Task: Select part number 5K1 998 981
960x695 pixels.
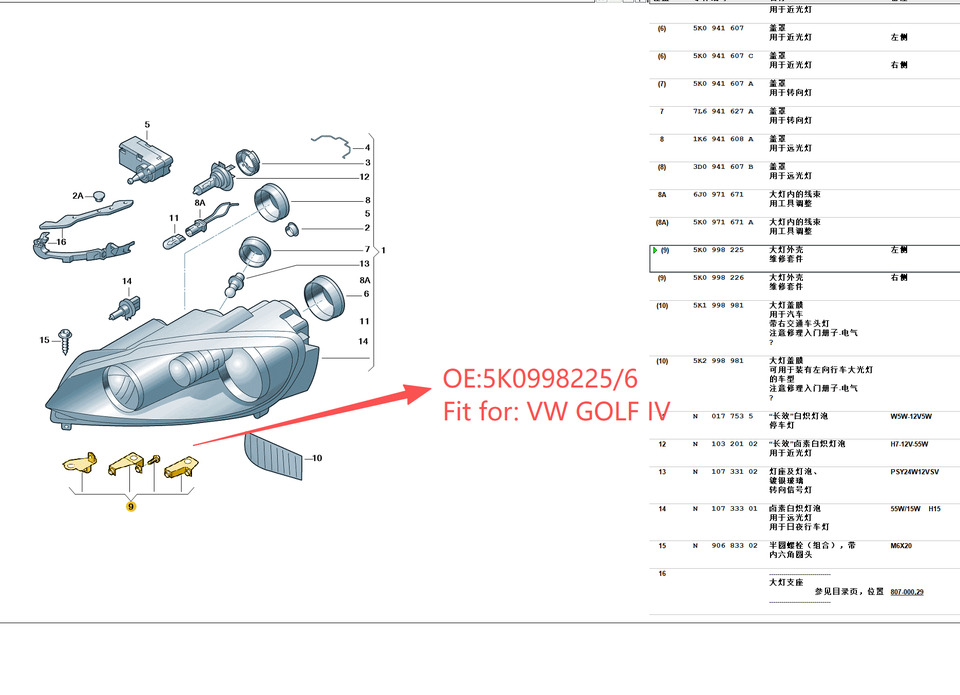Action: 718,305
